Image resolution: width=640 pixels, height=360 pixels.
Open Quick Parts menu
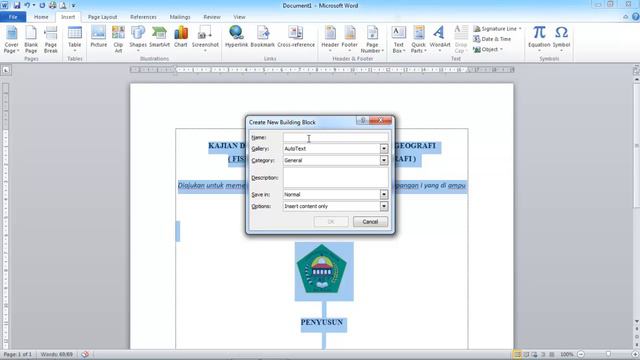tap(418, 39)
